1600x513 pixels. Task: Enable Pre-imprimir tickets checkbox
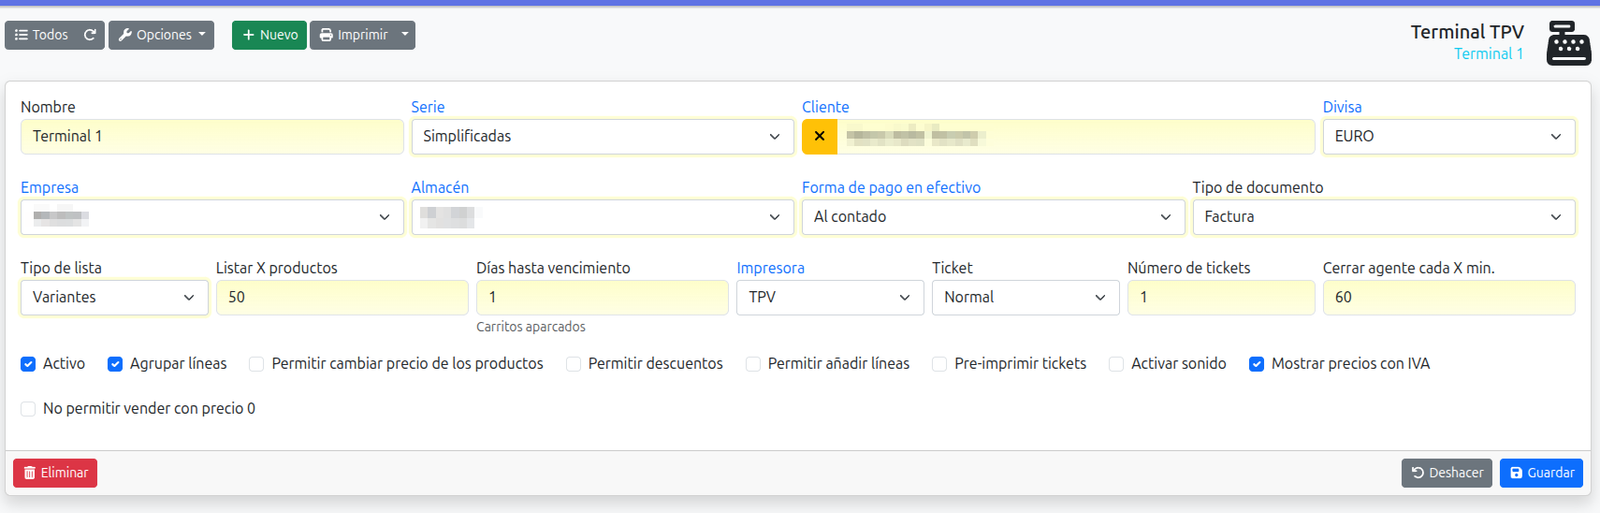coord(939,364)
